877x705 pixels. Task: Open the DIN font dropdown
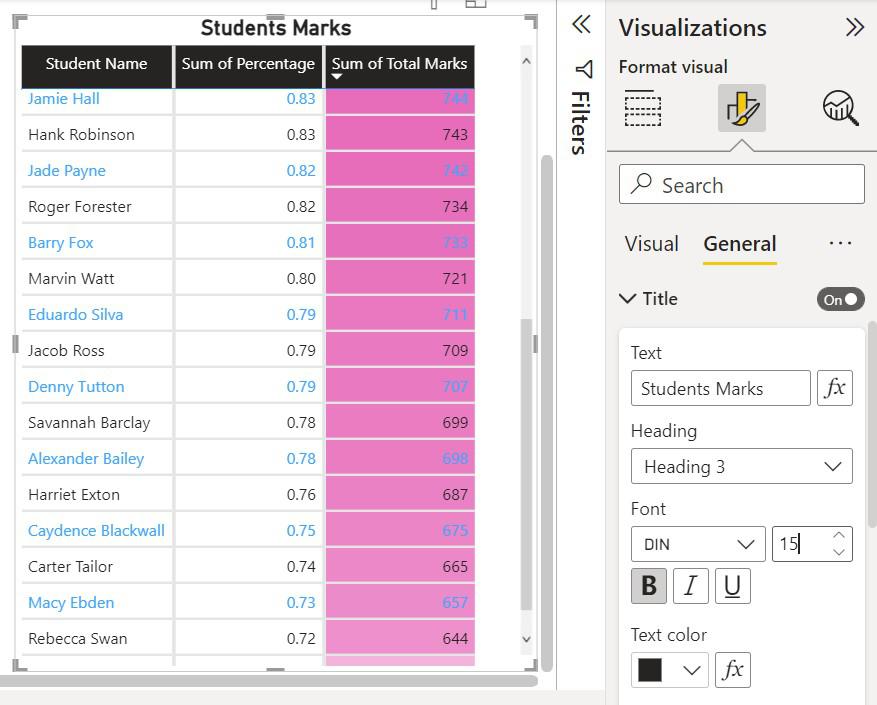click(697, 544)
